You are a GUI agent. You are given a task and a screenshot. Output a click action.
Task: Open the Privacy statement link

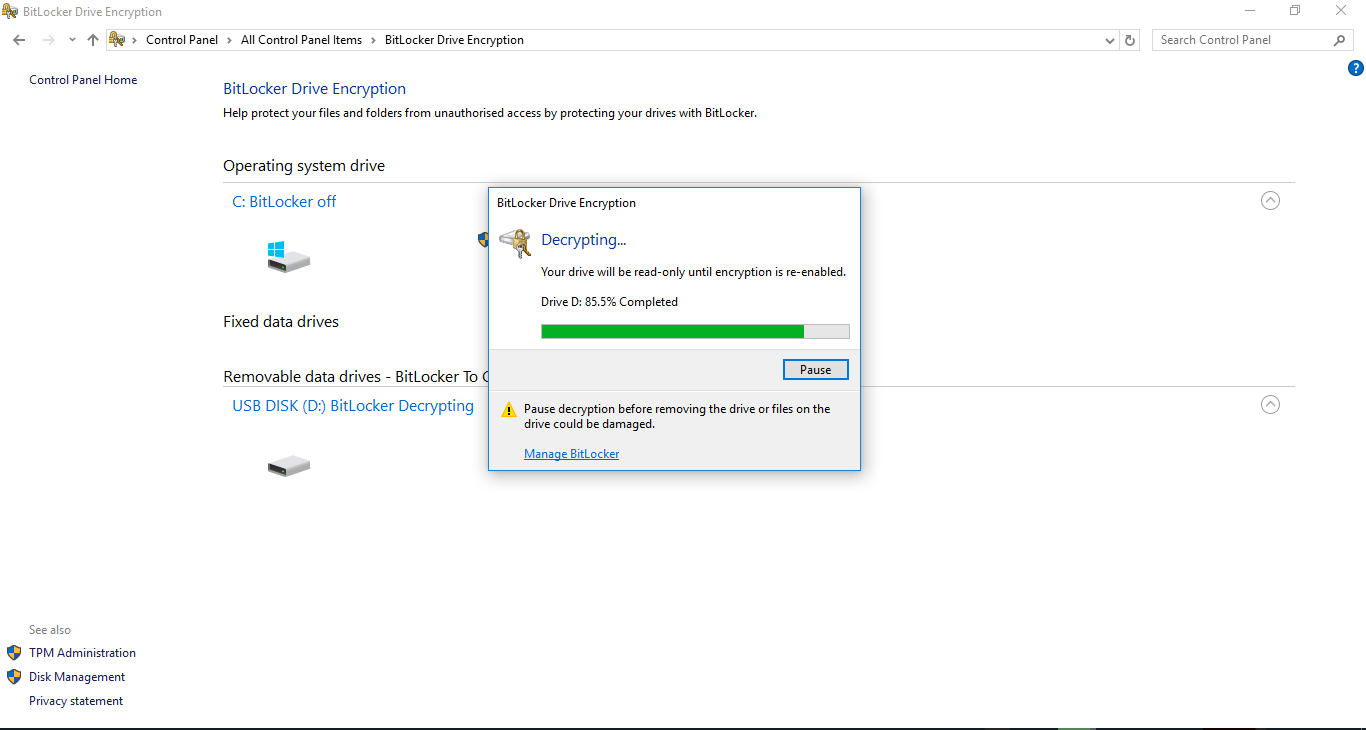76,701
